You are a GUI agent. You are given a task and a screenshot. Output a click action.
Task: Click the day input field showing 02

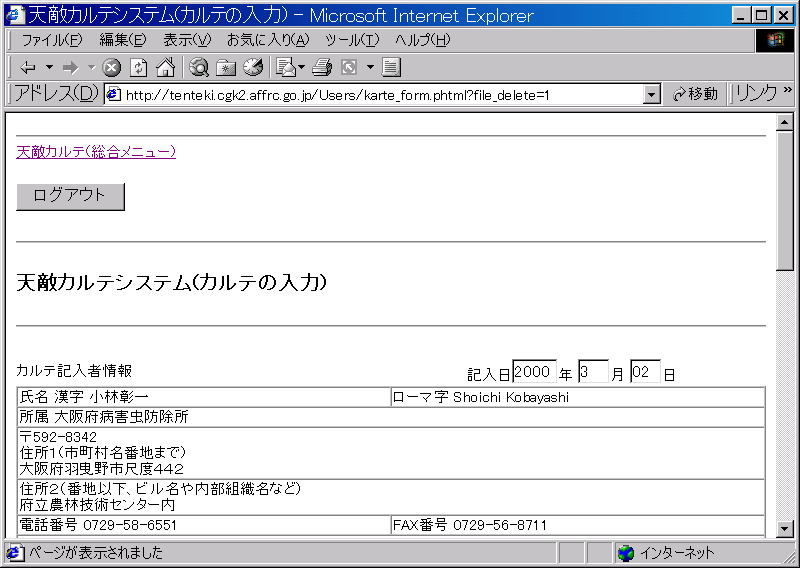tap(645, 372)
